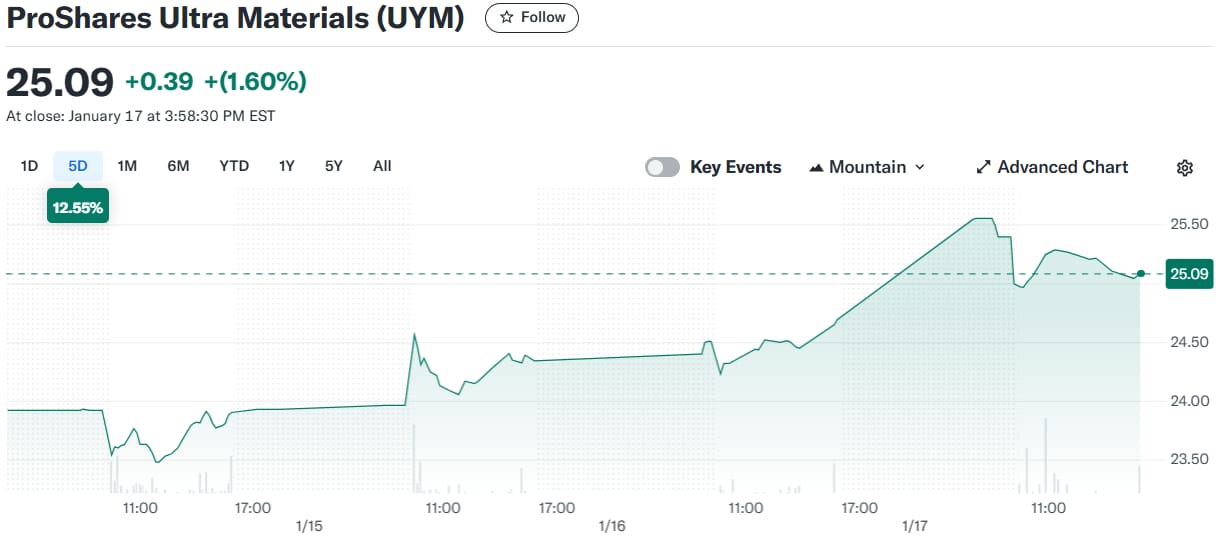
Task: Select the 1D time range
Action: pos(29,166)
